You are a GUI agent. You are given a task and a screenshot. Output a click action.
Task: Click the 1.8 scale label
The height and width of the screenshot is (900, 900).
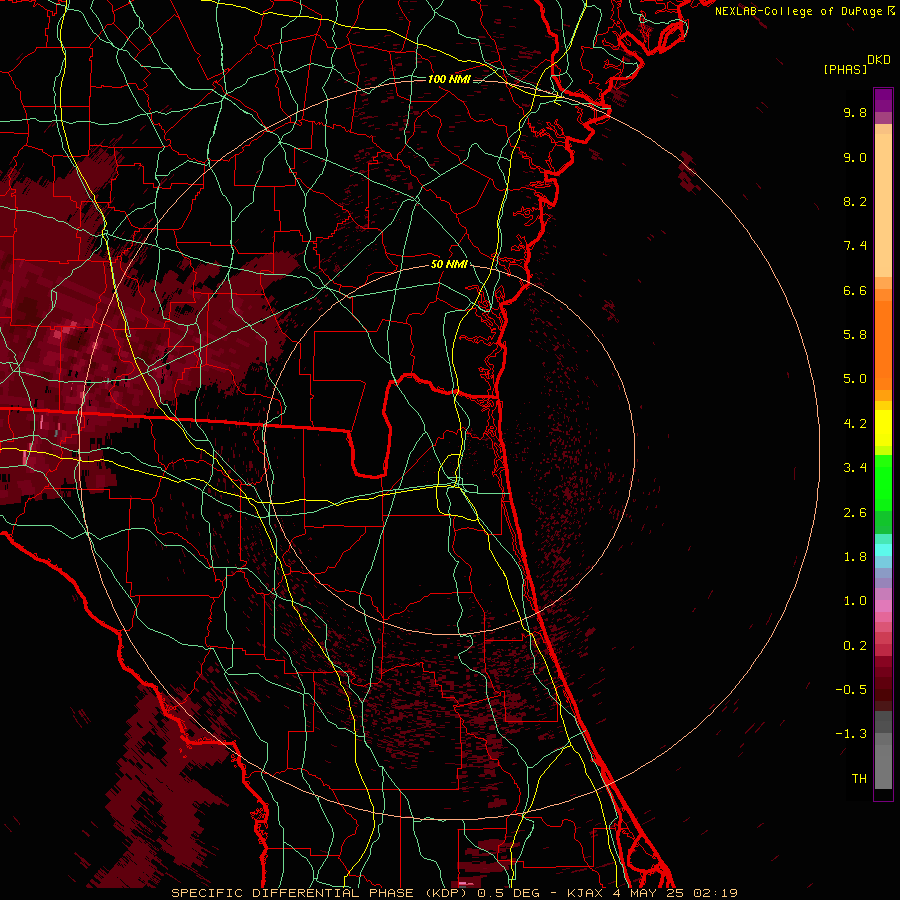click(855, 557)
